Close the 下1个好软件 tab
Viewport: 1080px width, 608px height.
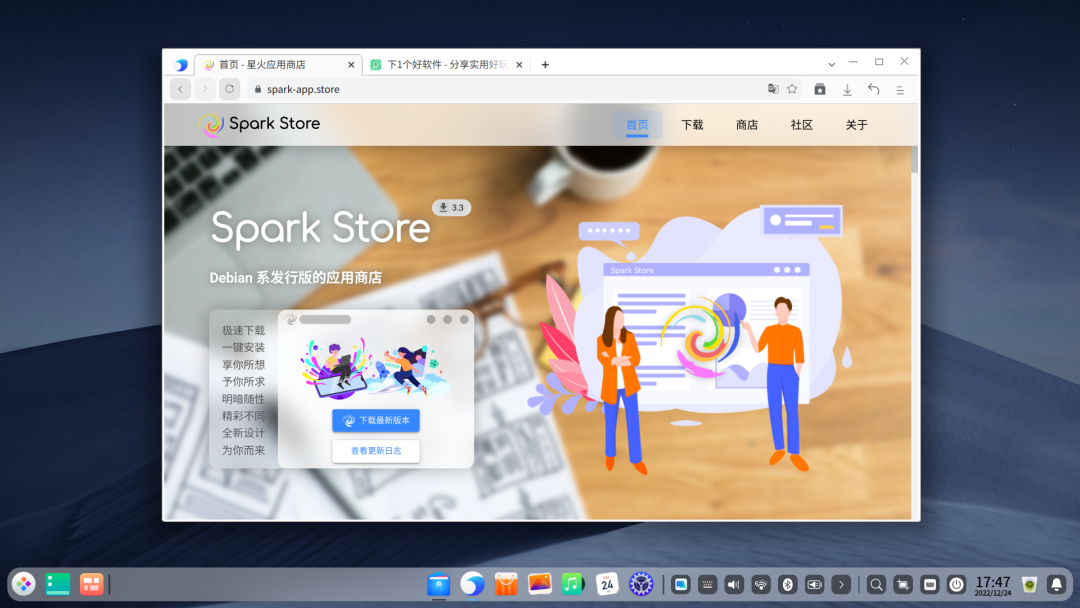click(519, 65)
